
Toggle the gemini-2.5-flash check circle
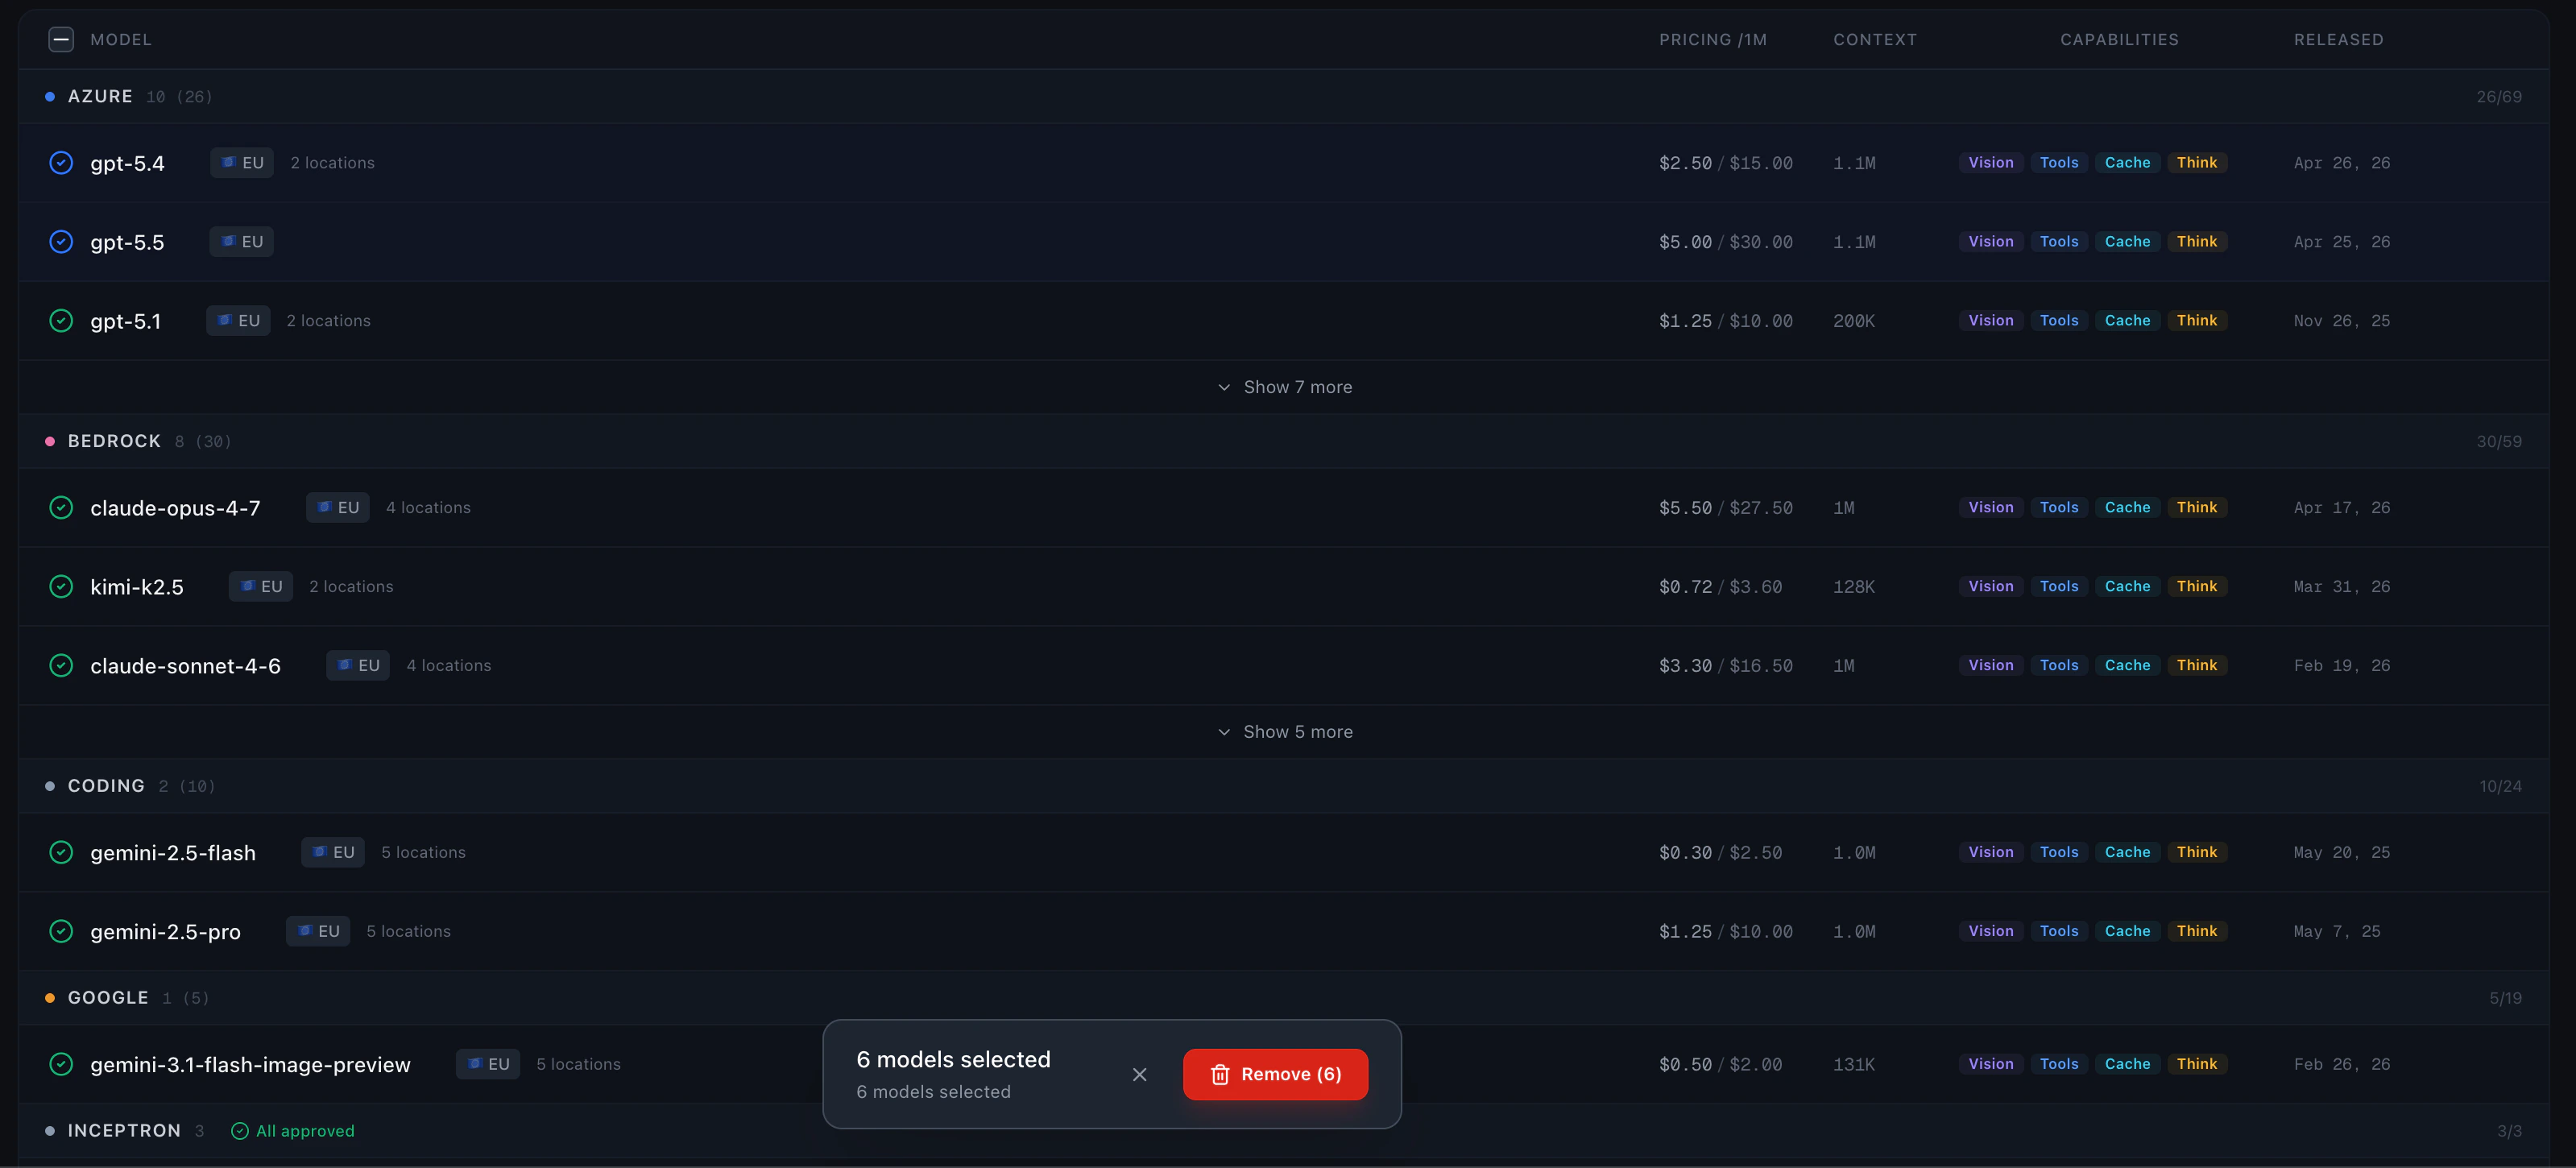(x=61, y=853)
